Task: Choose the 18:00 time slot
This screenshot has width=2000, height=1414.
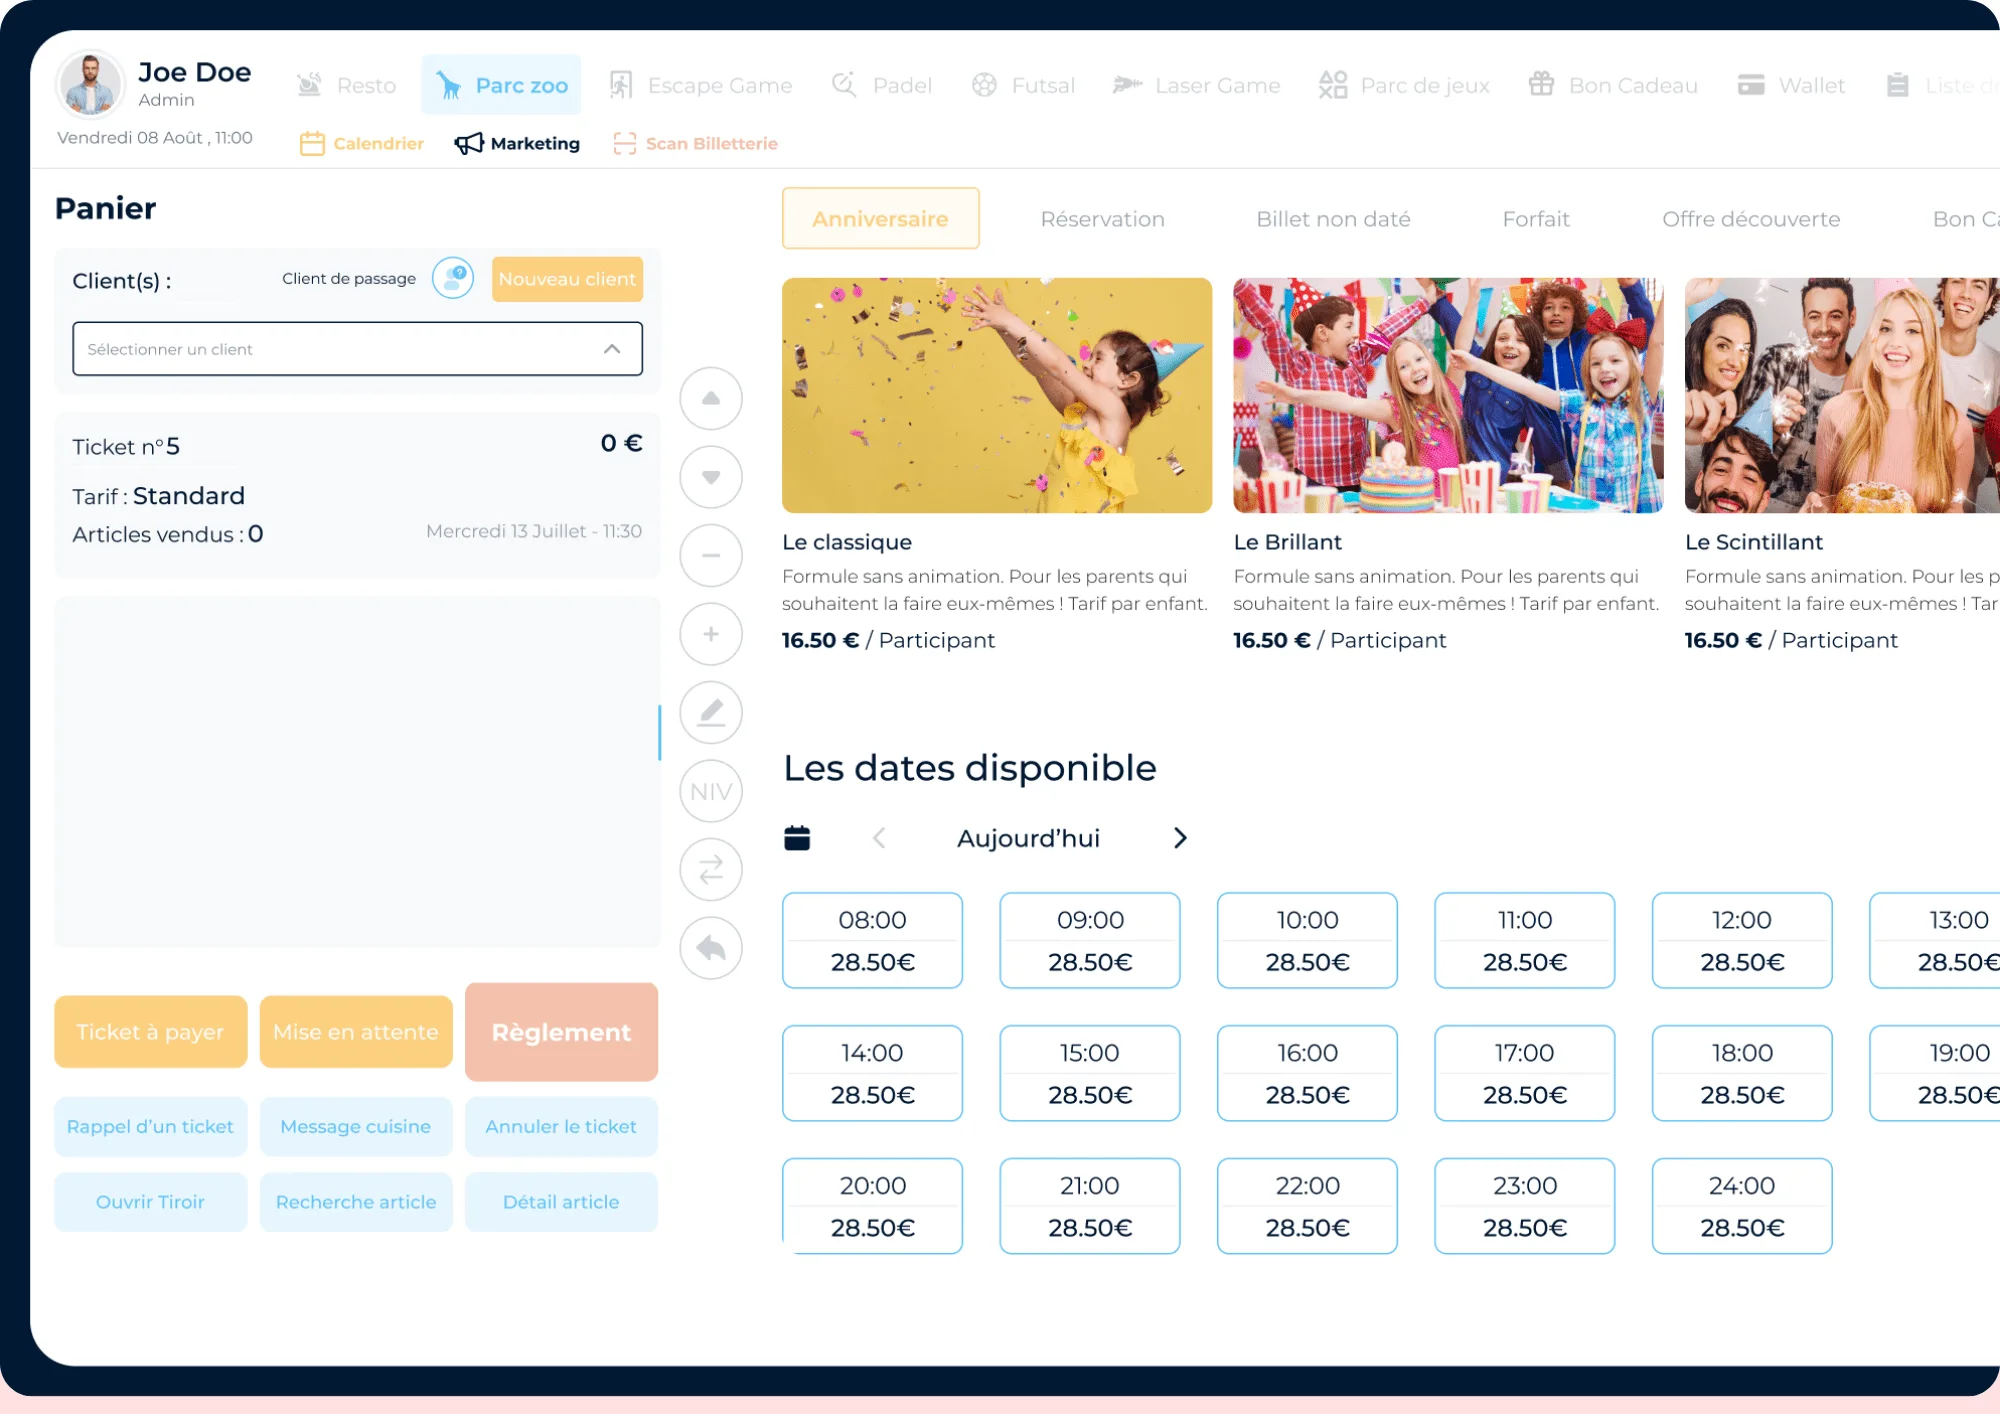Action: coord(1742,1073)
